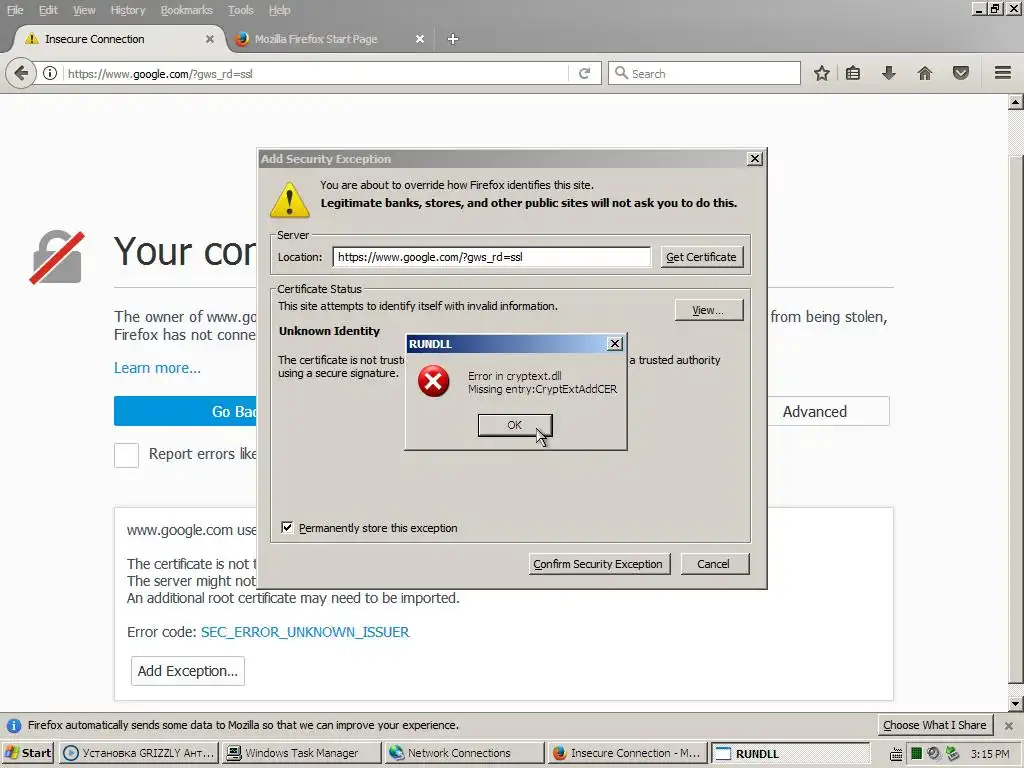Screen dimensions: 1024x768
Task: Open a new tab with plus button
Action: pyautogui.click(x=453, y=39)
